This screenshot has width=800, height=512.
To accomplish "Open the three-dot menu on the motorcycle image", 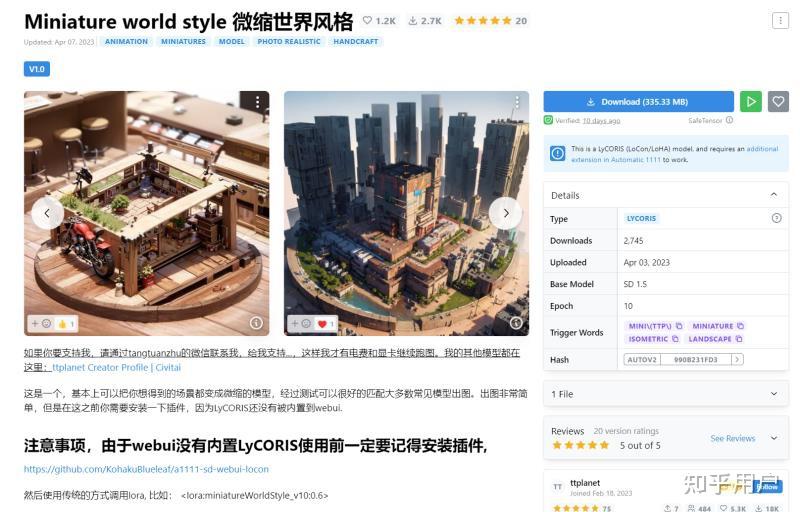I will coord(257,102).
